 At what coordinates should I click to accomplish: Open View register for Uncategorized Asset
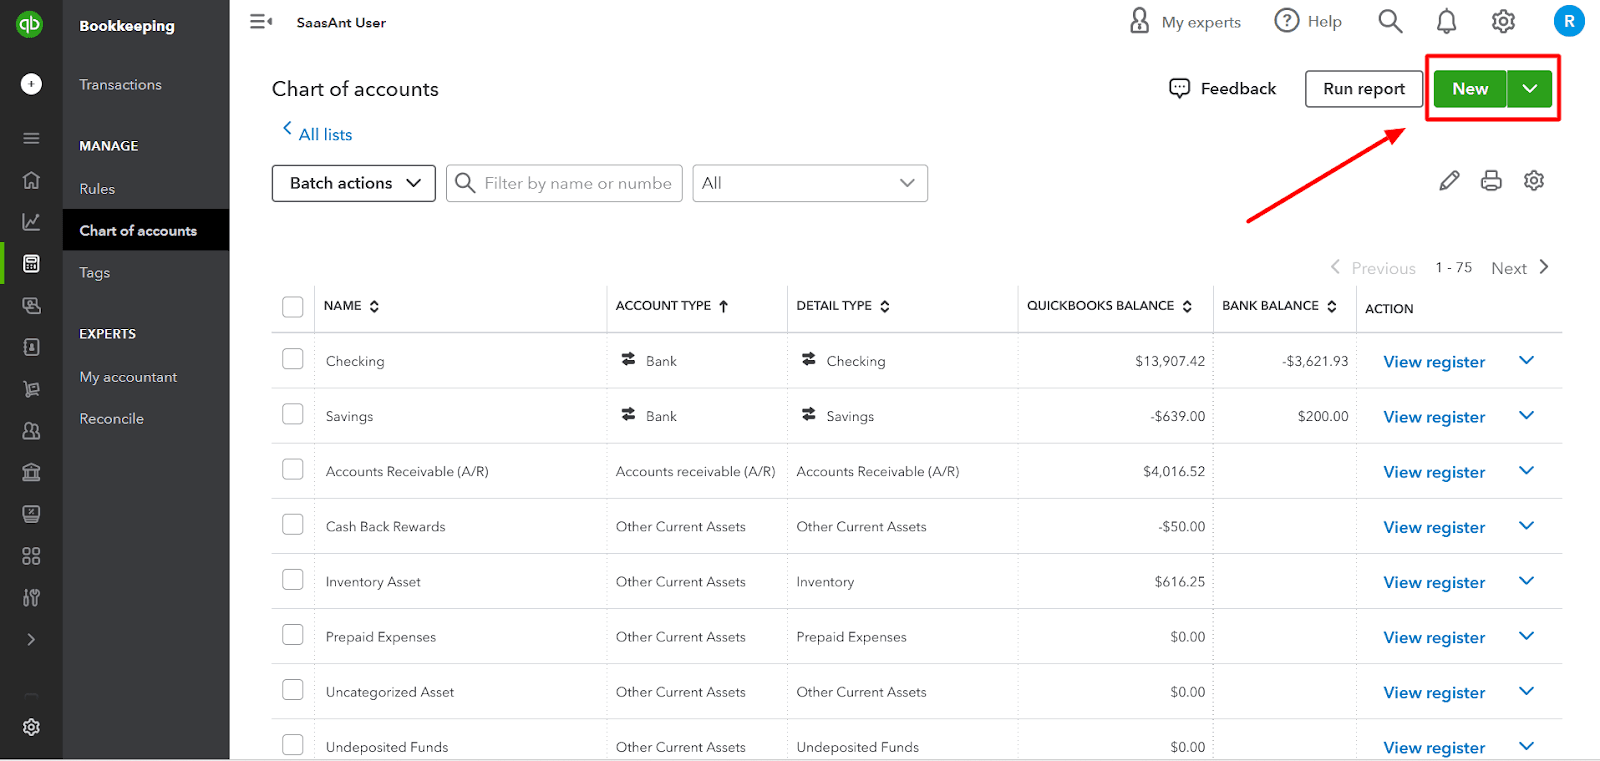click(1434, 693)
